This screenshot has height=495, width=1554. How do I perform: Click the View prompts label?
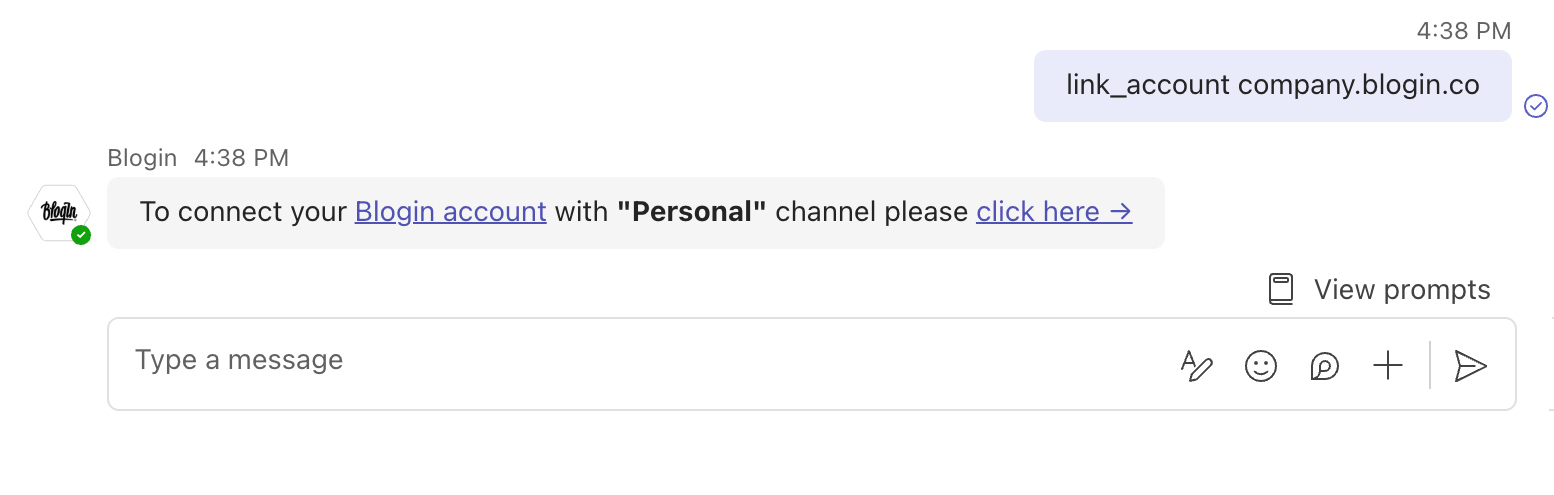tap(1402, 290)
